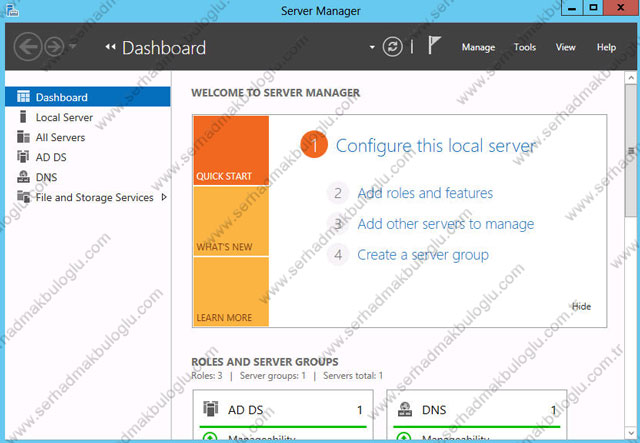Select Dashboard in the sidebar
640x443 pixels.
pyautogui.click(x=88, y=97)
